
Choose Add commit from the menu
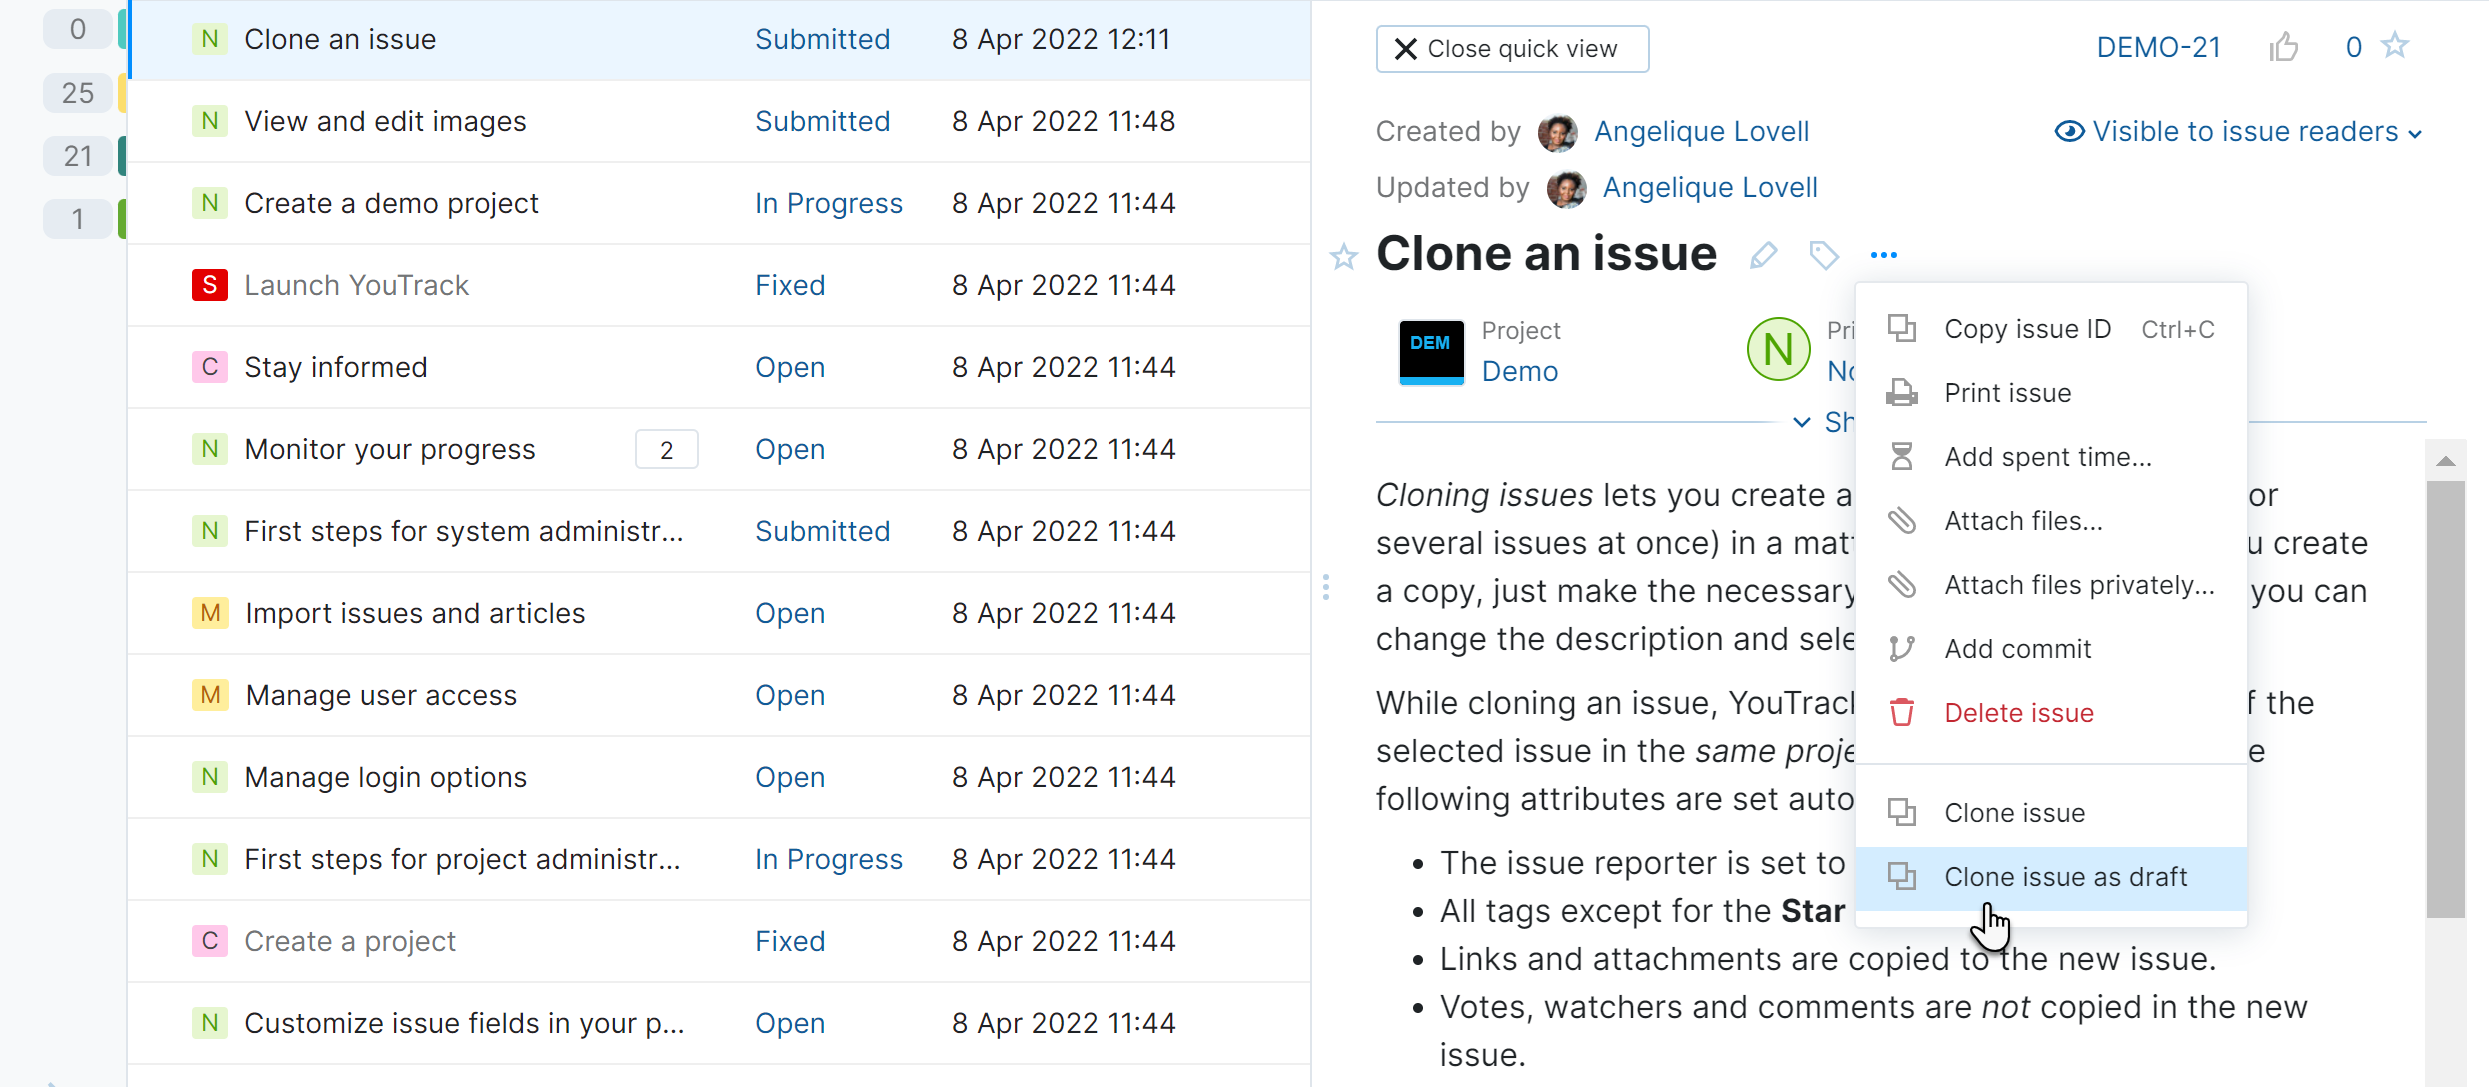(2017, 649)
